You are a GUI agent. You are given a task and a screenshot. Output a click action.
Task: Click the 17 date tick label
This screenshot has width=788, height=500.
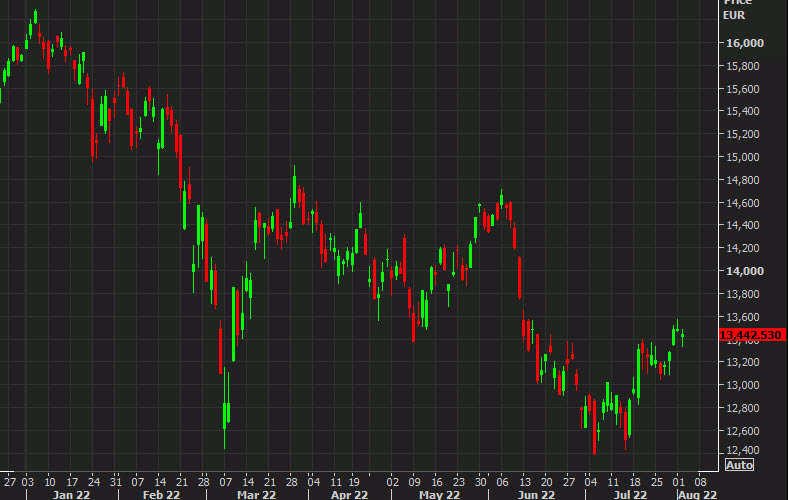pyautogui.click(x=72, y=482)
